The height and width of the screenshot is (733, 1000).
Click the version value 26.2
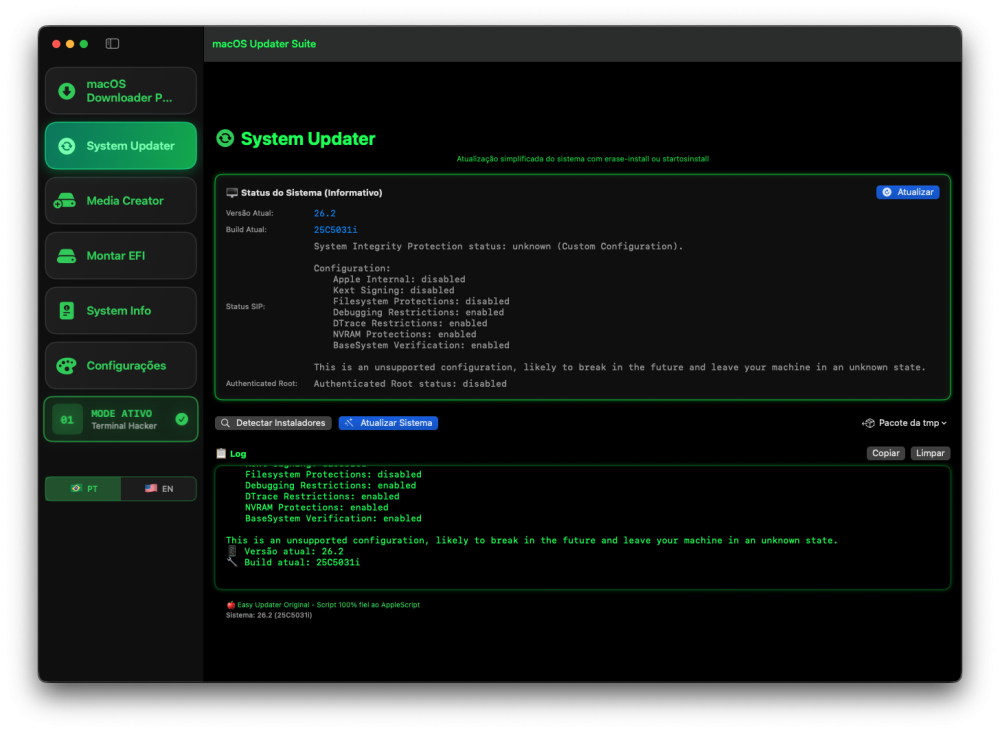pos(324,213)
